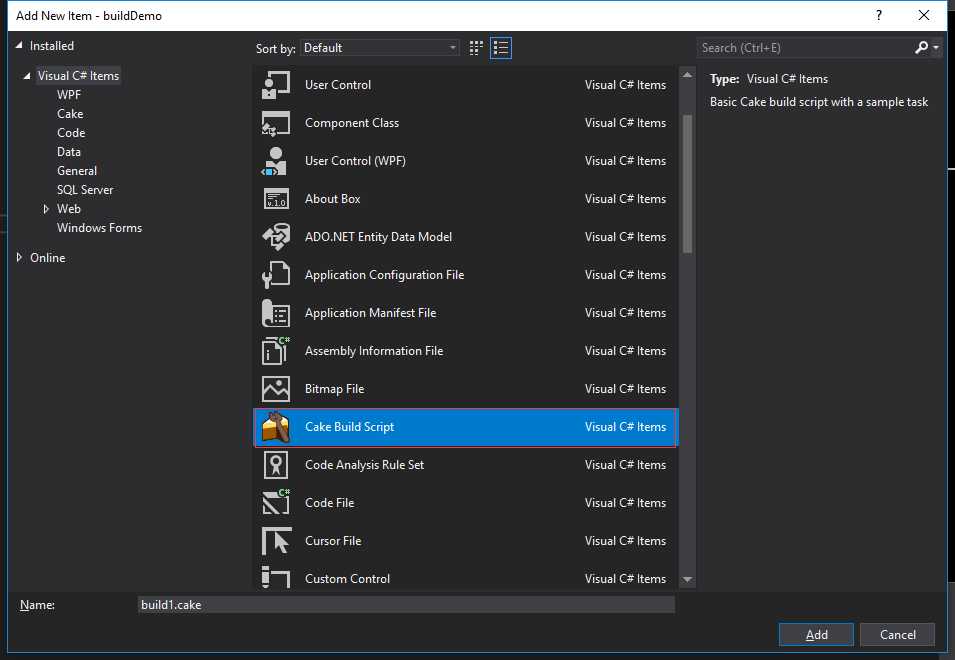Click the Name input field

pyautogui.click(x=406, y=605)
